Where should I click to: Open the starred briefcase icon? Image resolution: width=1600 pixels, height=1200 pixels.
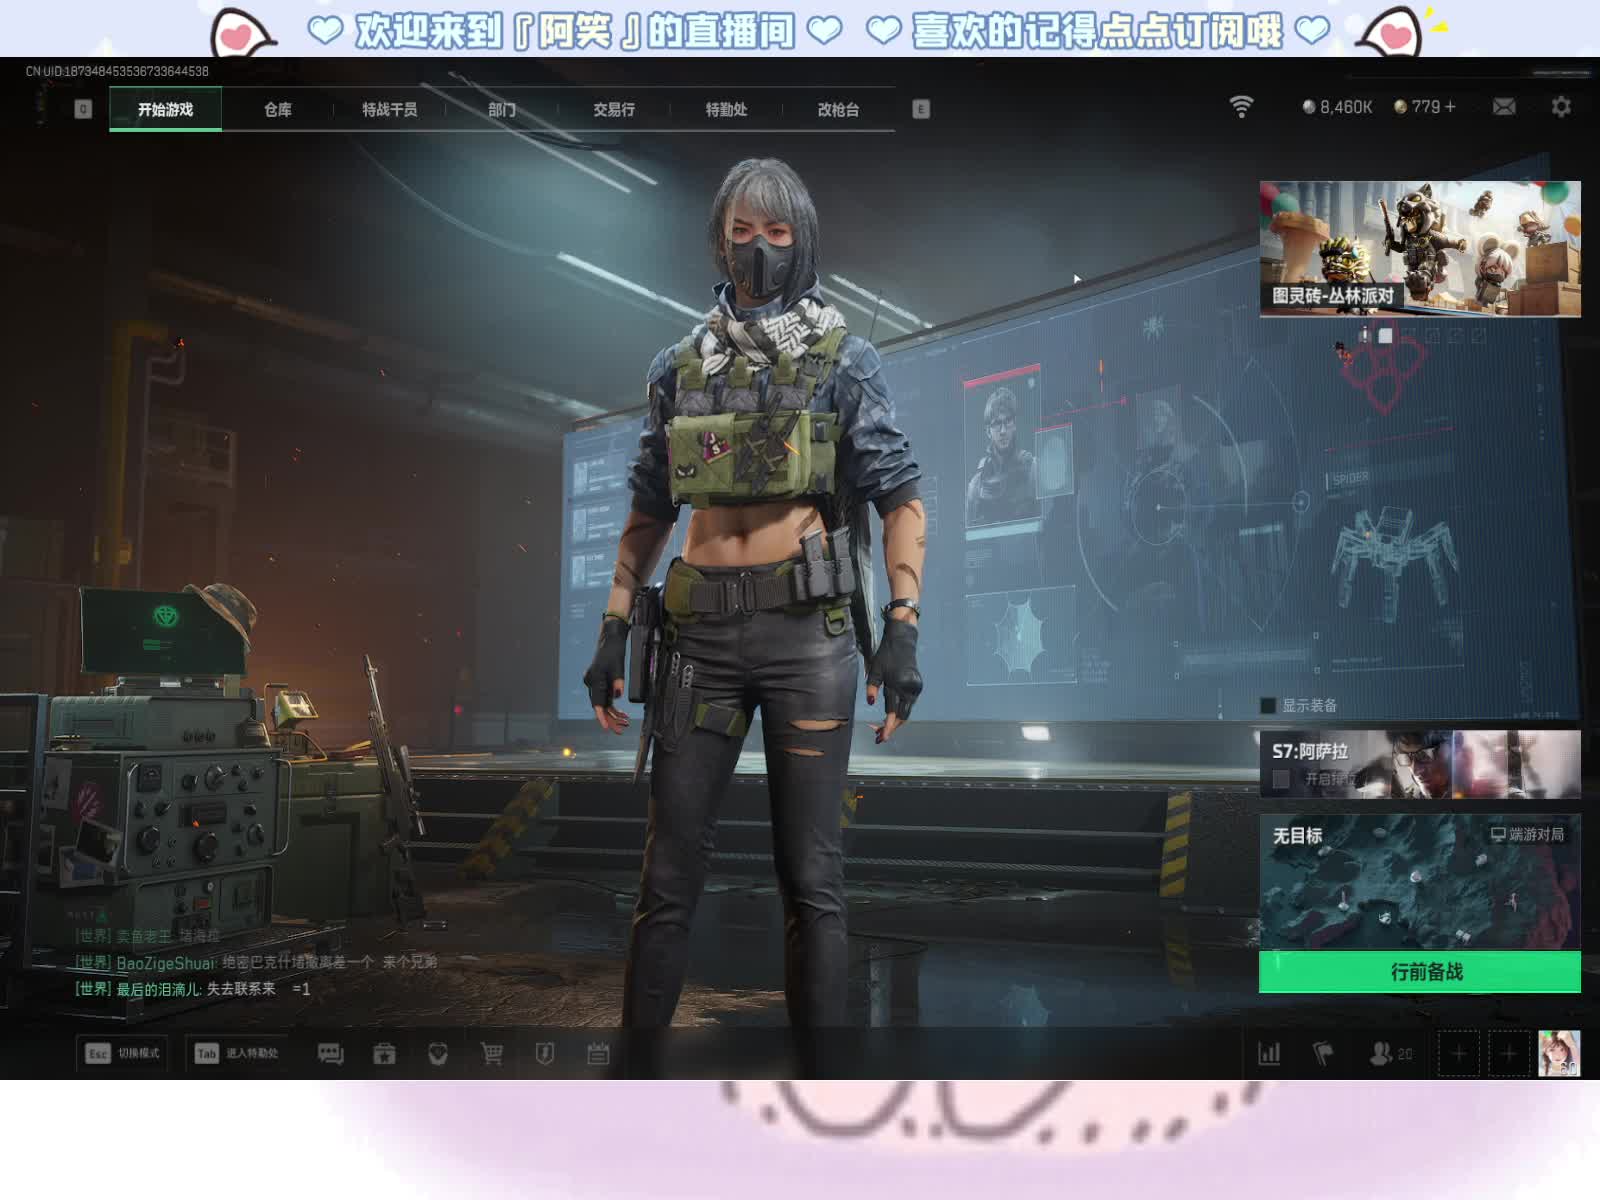384,1053
